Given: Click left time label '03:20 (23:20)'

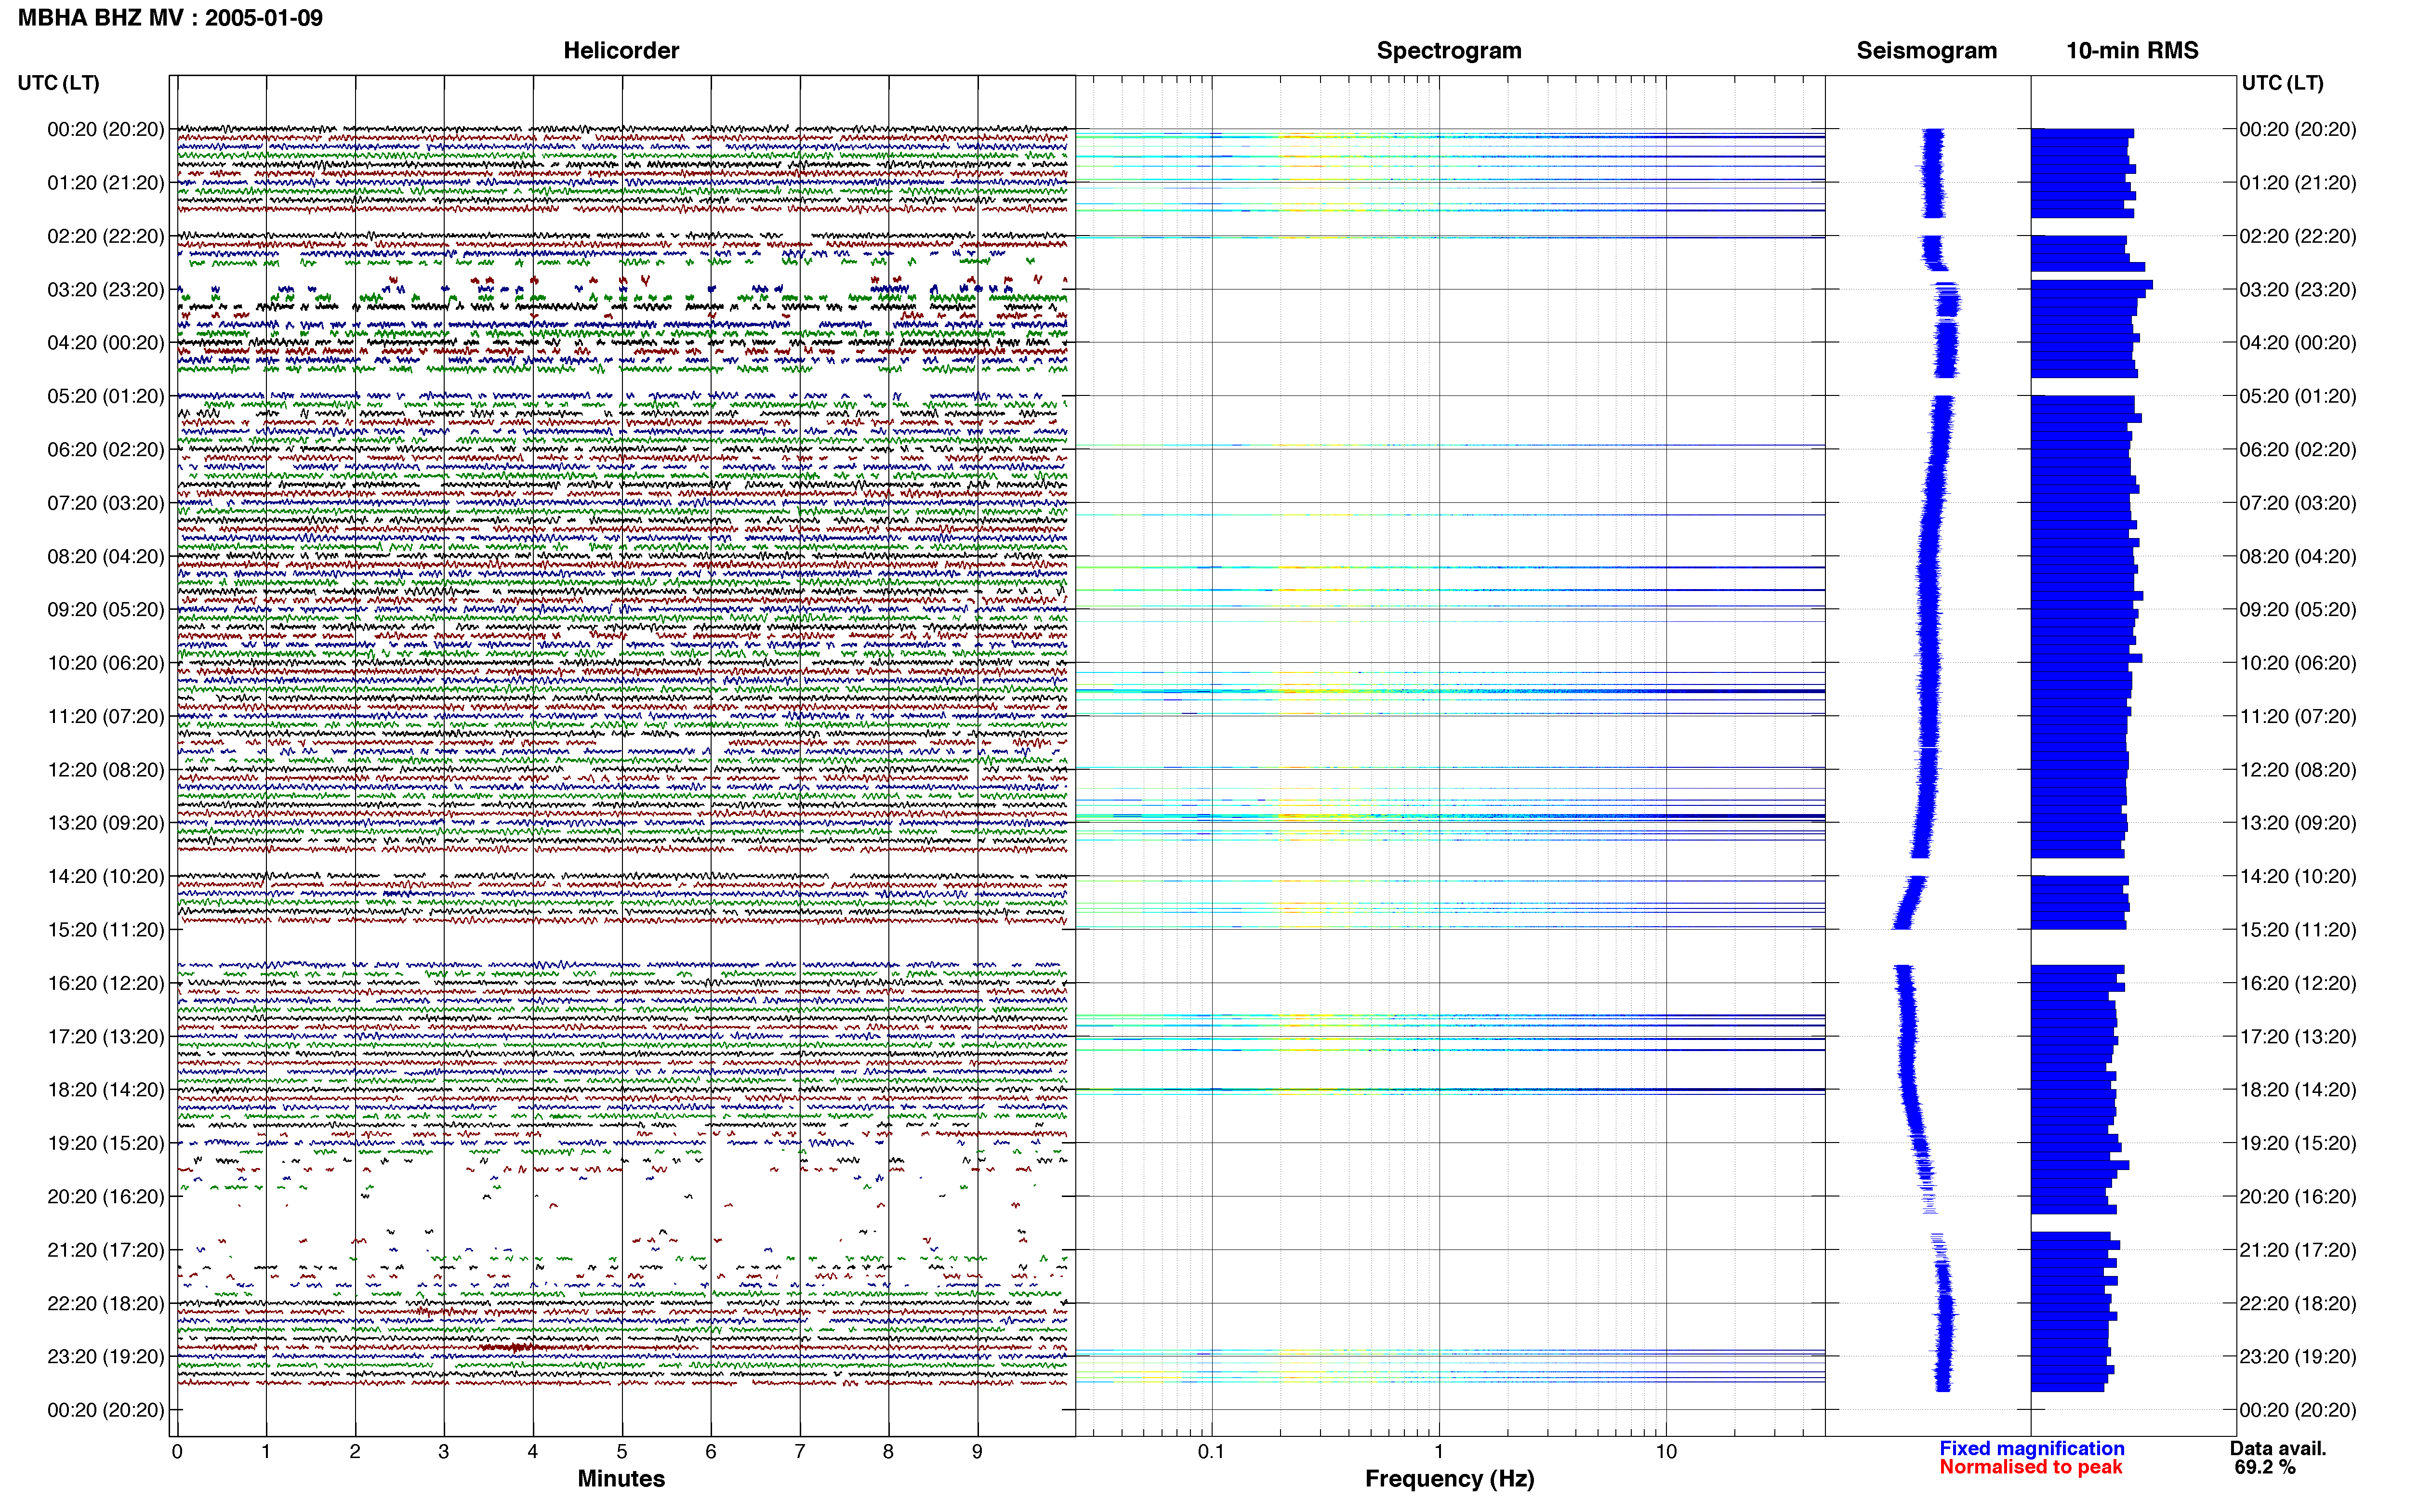Looking at the screenshot, I should point(105,289).
